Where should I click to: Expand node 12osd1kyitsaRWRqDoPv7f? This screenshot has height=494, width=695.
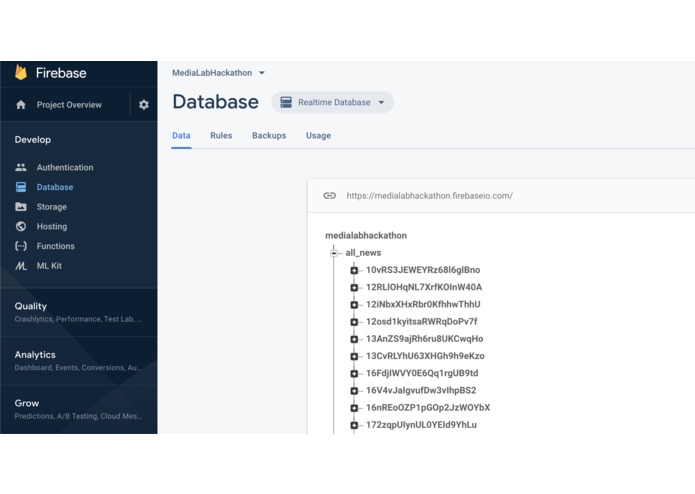point(354,322)
